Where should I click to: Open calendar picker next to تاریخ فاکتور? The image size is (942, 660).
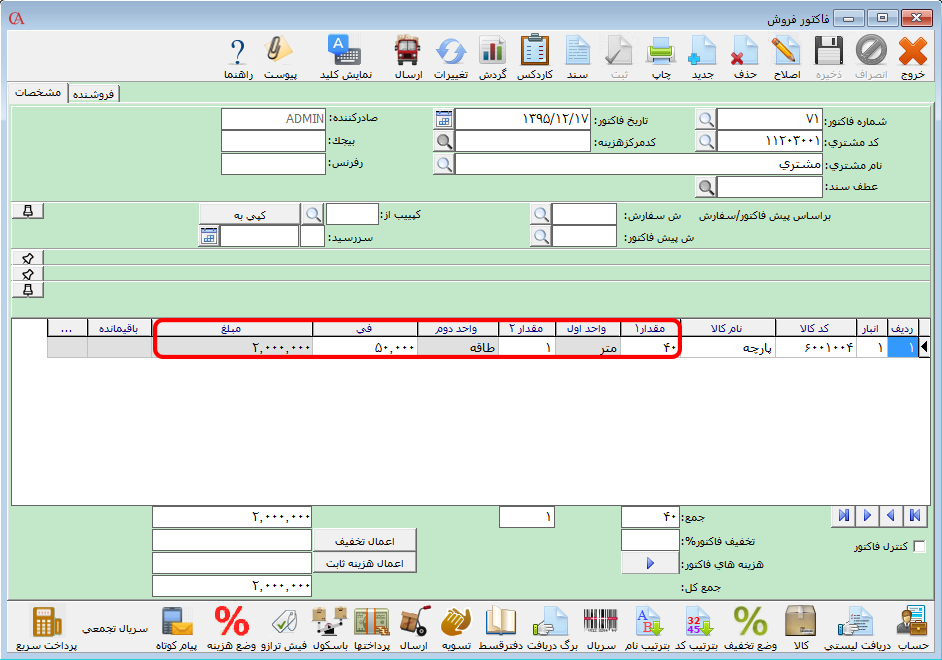pyautogui.click(x=443, y=119)
